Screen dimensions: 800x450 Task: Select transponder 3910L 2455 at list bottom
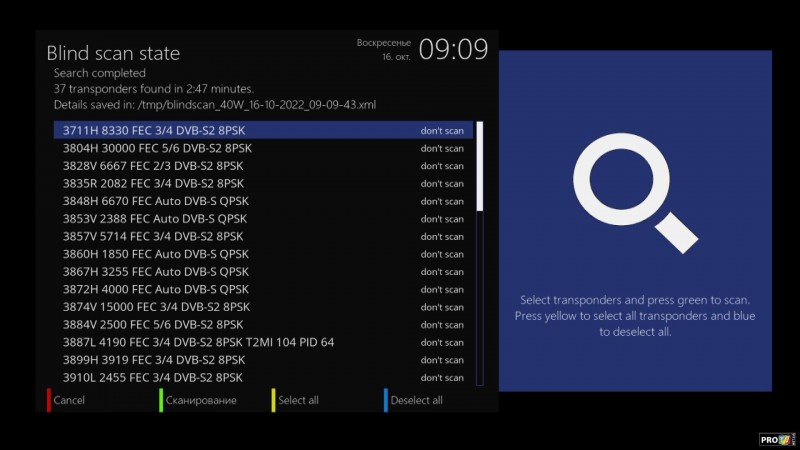click(x=152, y=377)
